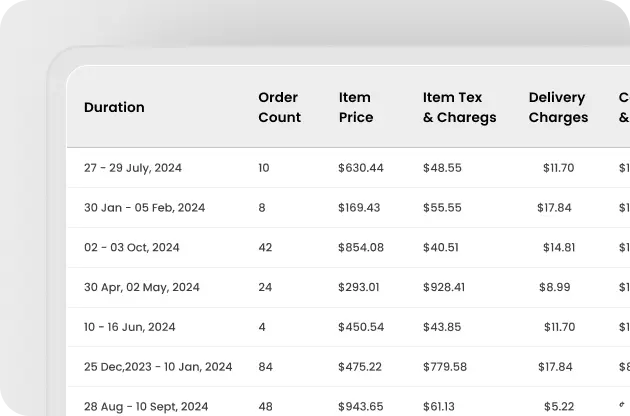The image size is (630, 416).
Task: Click item price $630.44
Action: 361,168
